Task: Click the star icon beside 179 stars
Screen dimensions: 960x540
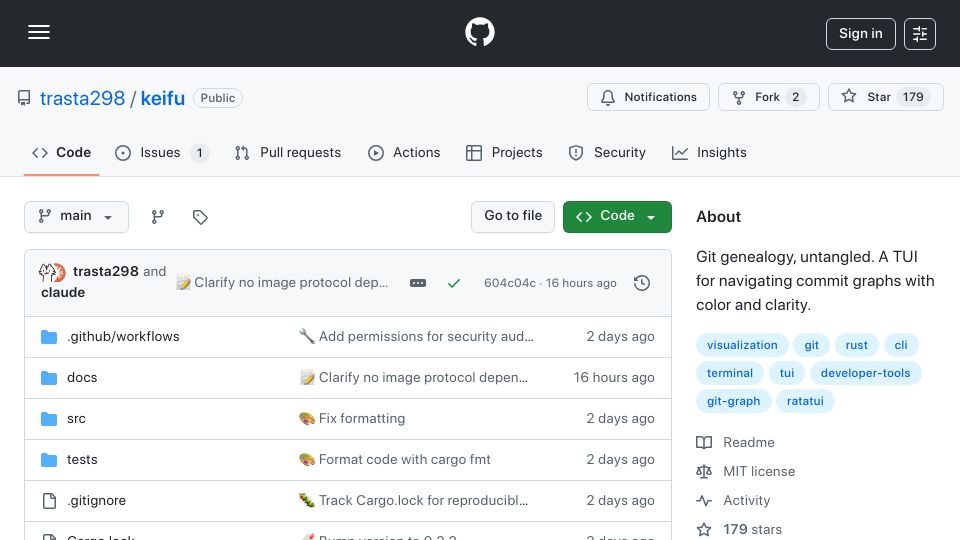Action: tap(704, 530)
